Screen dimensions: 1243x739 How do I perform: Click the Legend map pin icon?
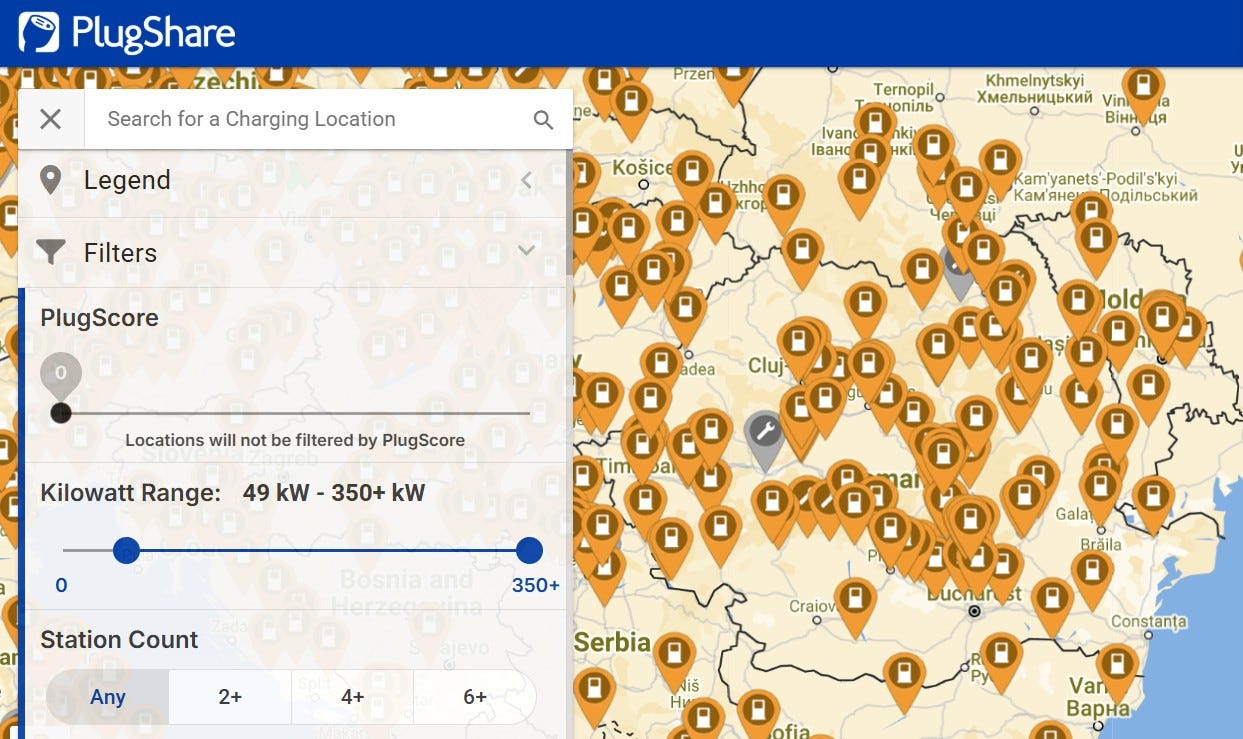(x=50, y=180)
